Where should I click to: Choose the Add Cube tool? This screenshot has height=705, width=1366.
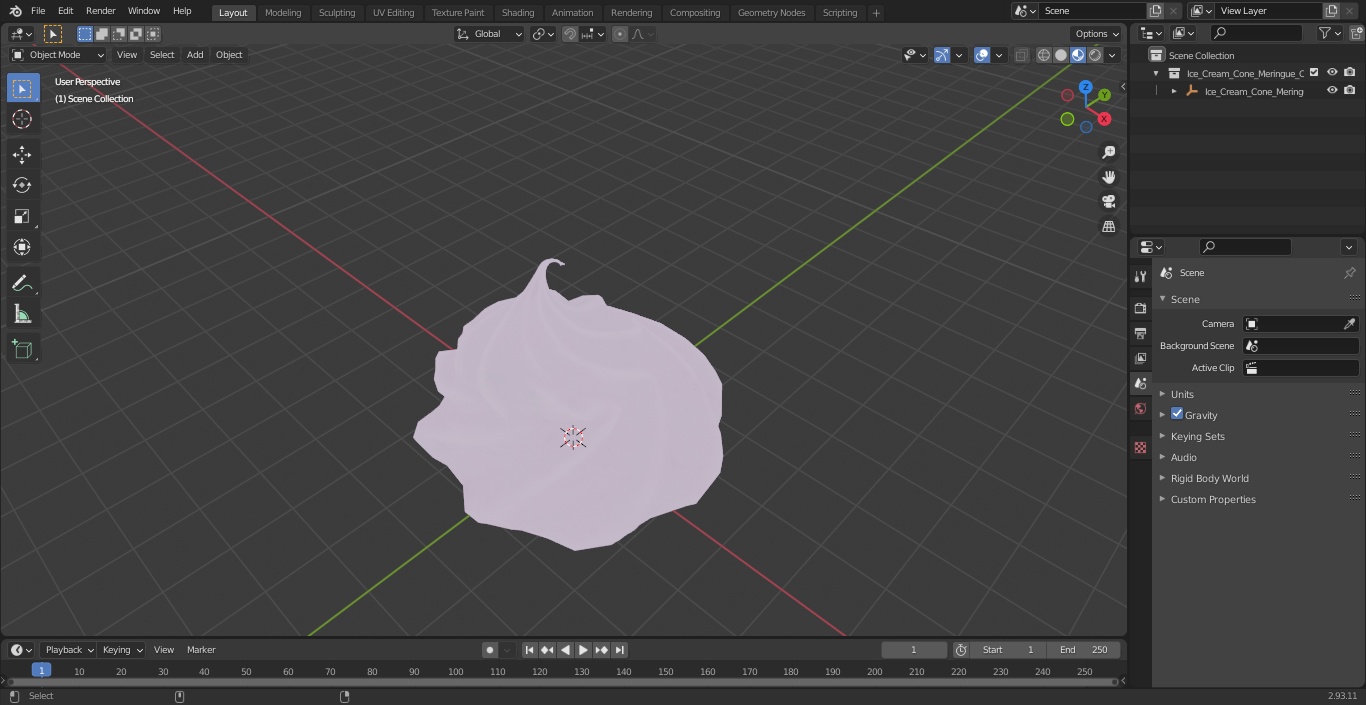(22, 349)
